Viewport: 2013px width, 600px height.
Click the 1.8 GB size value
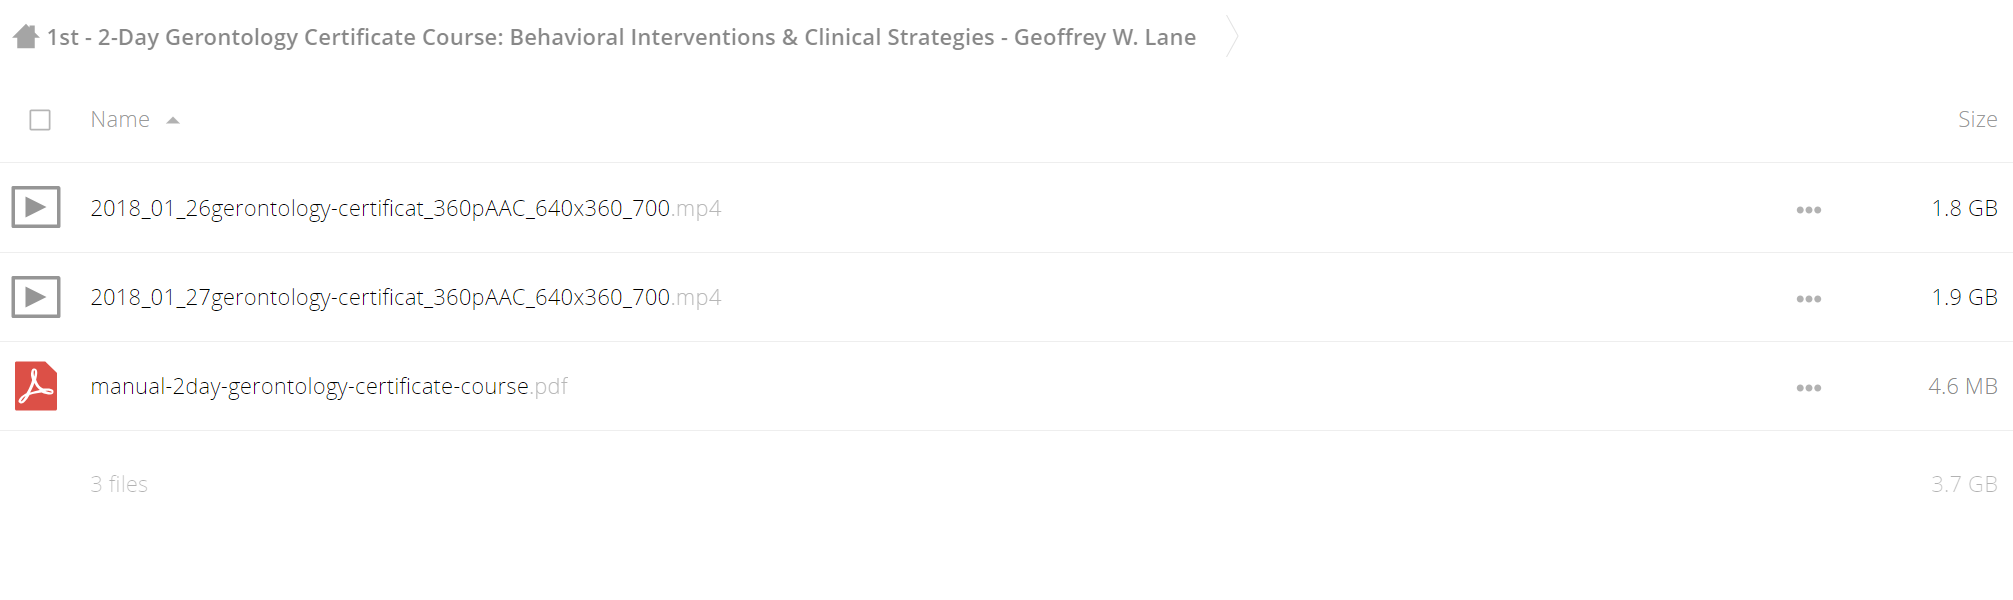tap(1964, 208)
